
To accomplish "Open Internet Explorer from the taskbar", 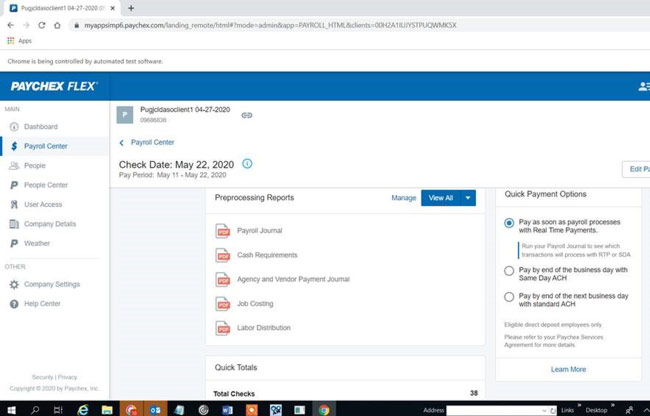I will pos(83,410).
